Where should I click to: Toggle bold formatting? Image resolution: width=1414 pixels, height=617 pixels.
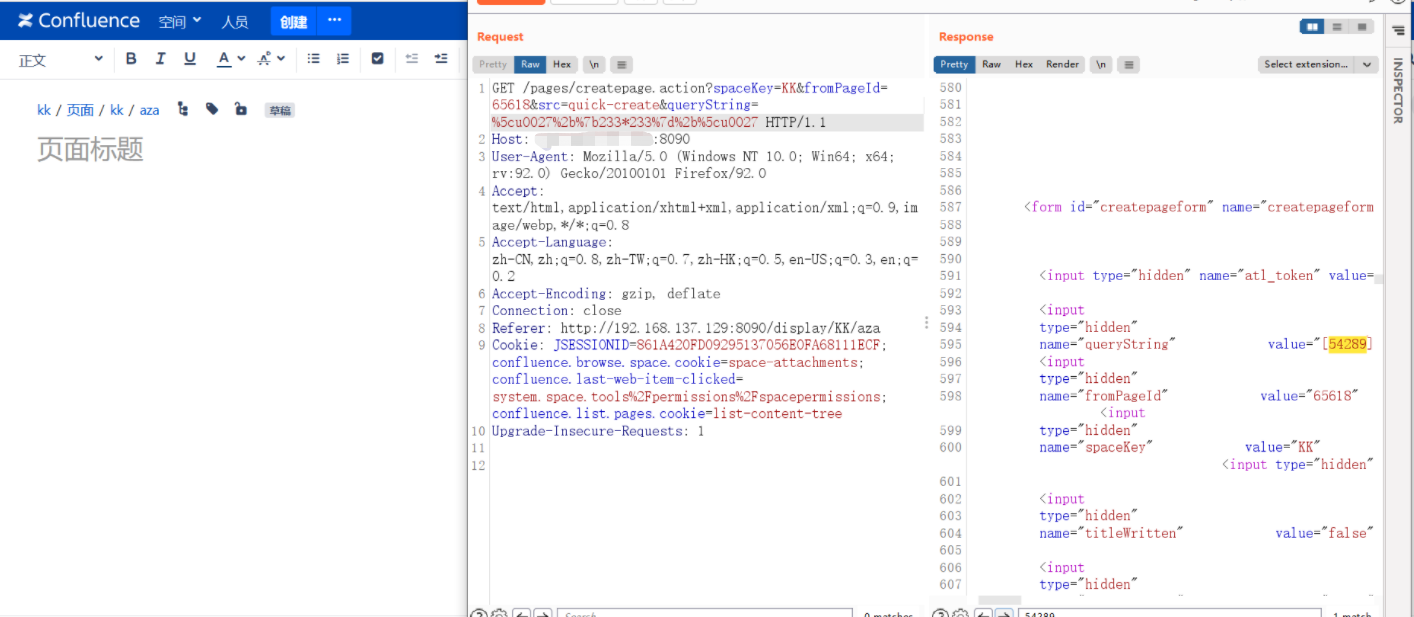click(131, 59)
